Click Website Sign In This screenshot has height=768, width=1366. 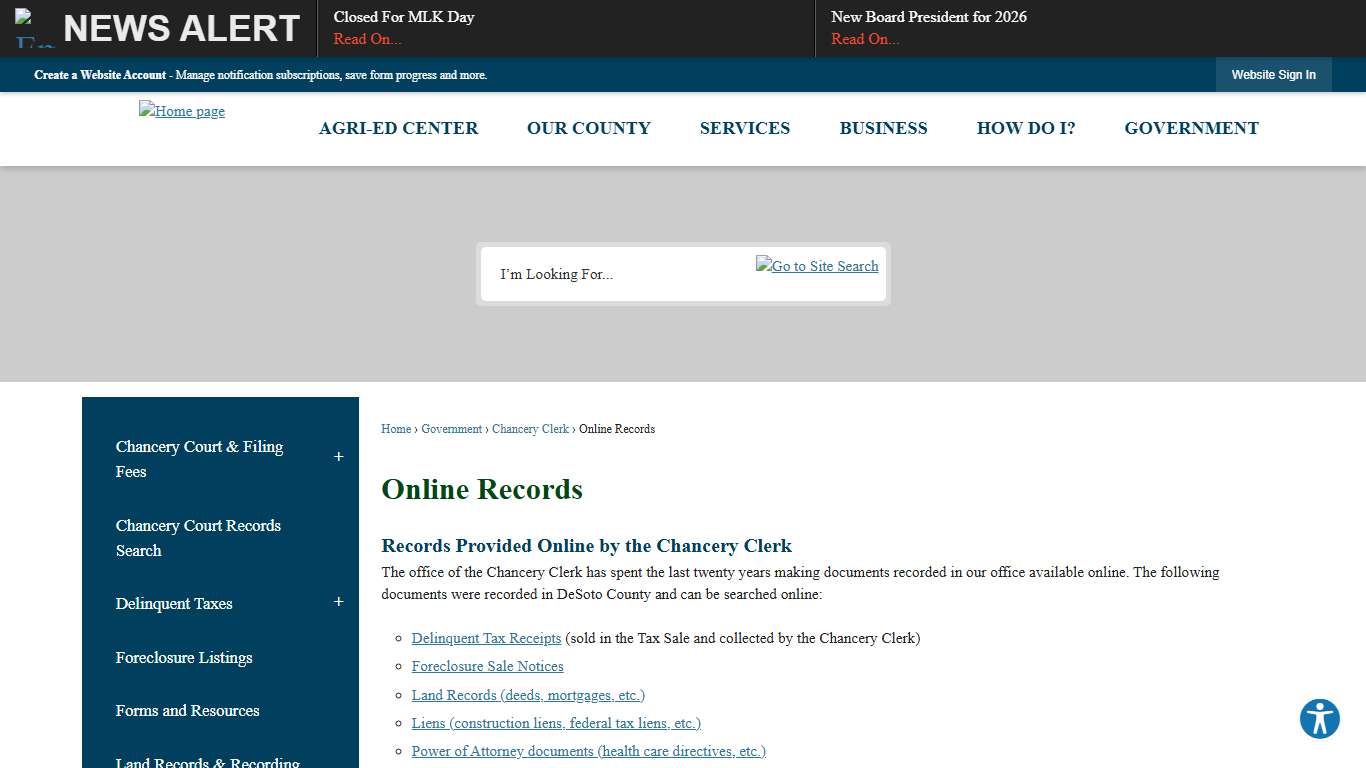click(x=1273, y=74)
